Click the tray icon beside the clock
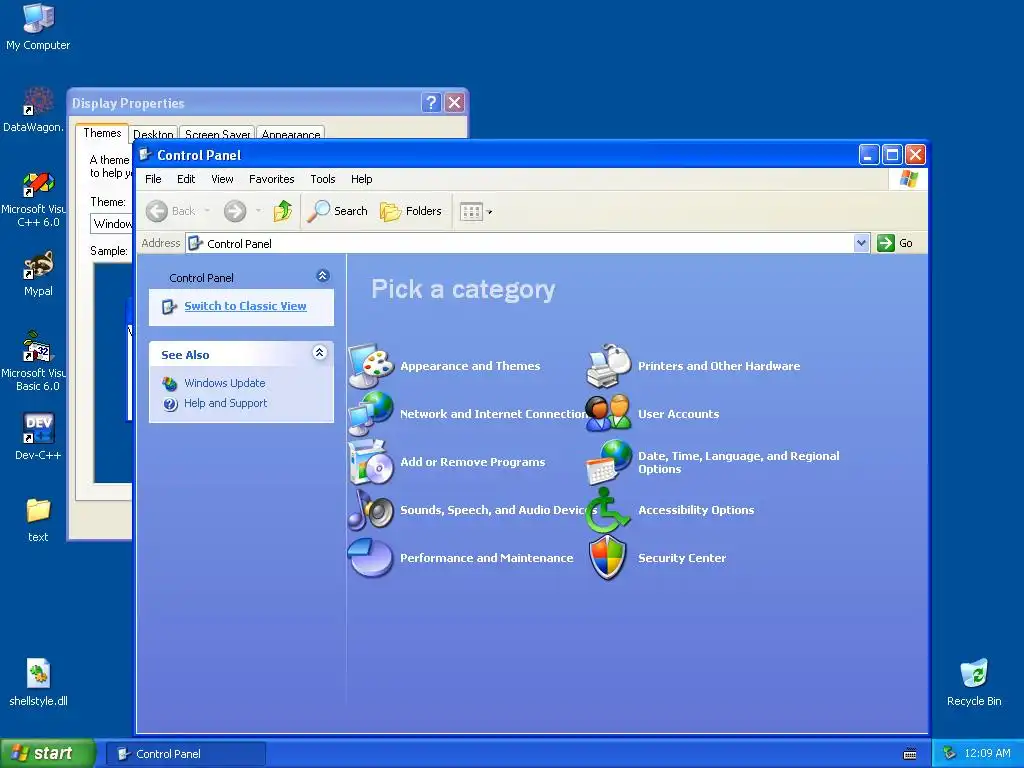The height and width of the screenshot is (768, 1024). point(950,754)
